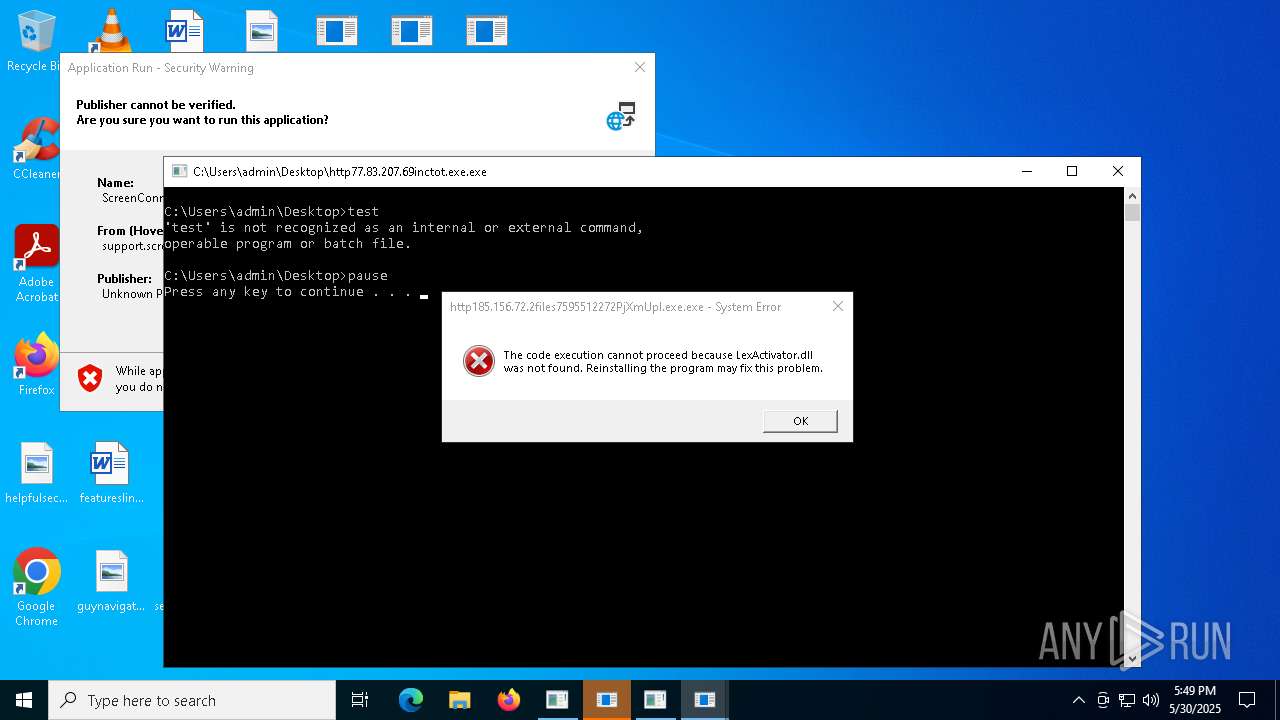Open Firefox desktop shortcut

pos(37,365)
